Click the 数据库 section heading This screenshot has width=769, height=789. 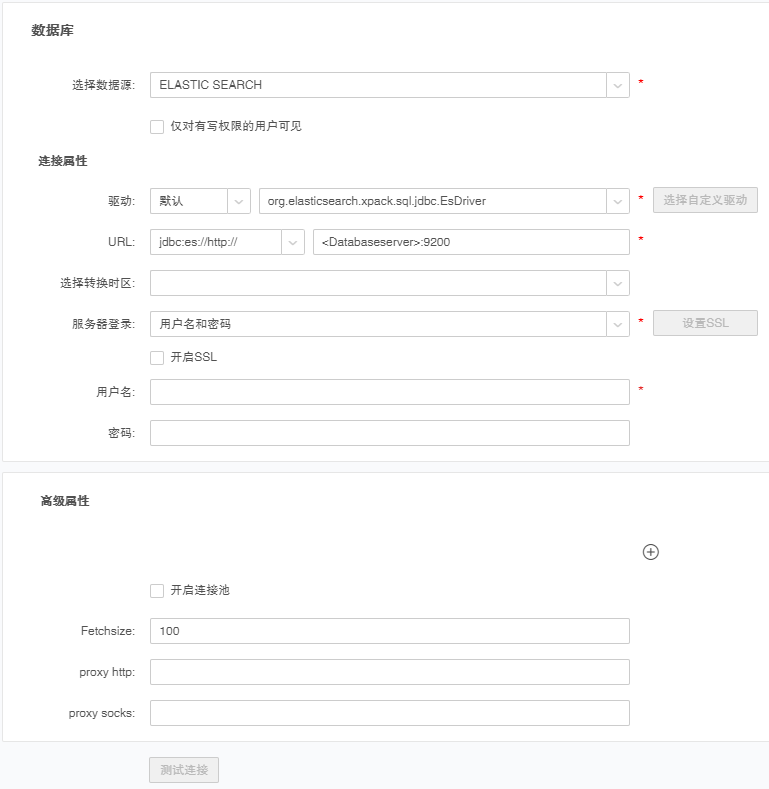pos(52,30)
